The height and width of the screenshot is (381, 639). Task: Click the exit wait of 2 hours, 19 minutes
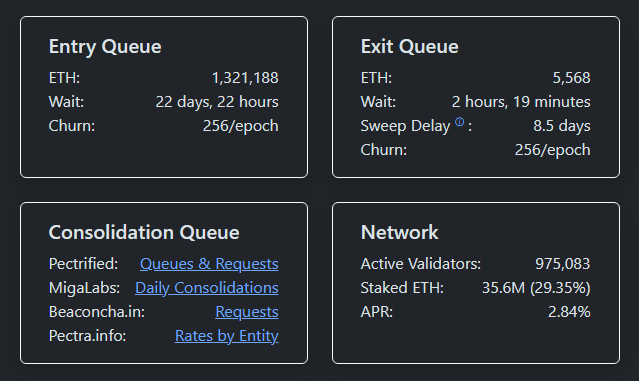pos(521,102)
